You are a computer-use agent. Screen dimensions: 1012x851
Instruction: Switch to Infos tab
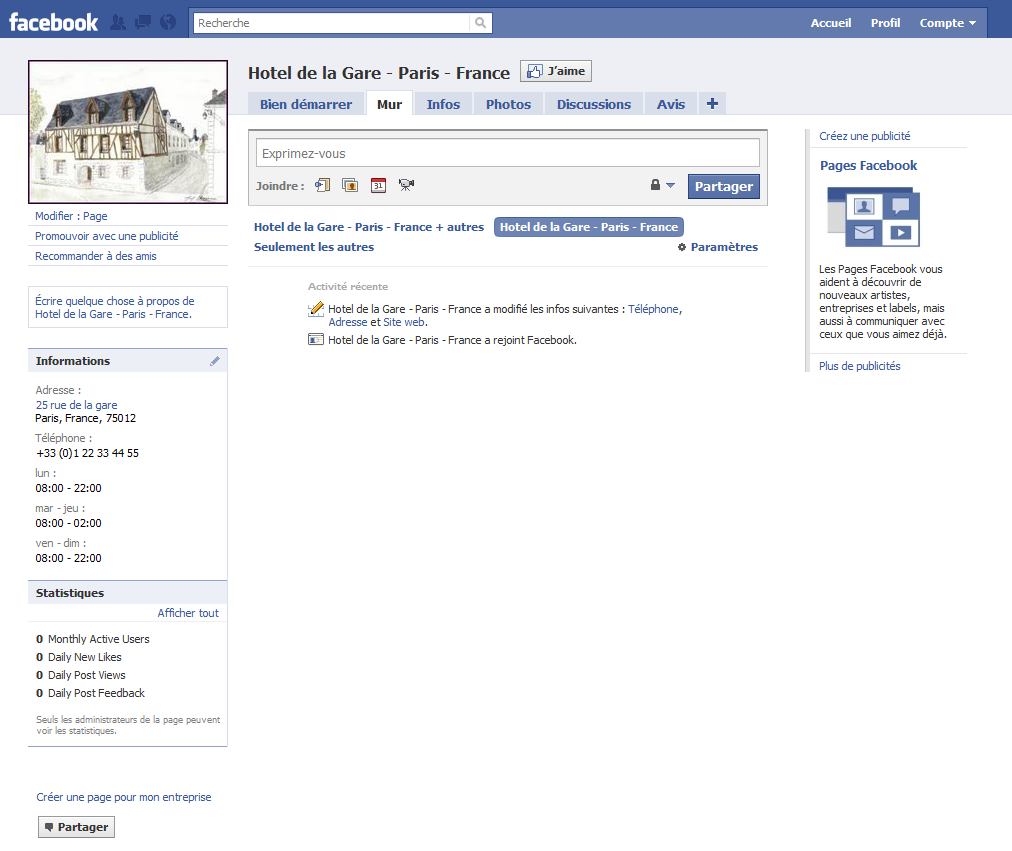coord(443,104)
